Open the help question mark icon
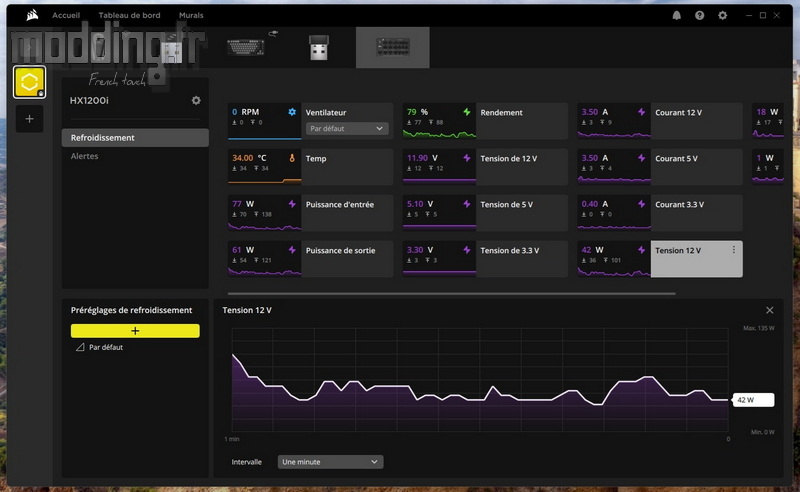The width and height of the screenshot is (800, 492). [699, 15]
